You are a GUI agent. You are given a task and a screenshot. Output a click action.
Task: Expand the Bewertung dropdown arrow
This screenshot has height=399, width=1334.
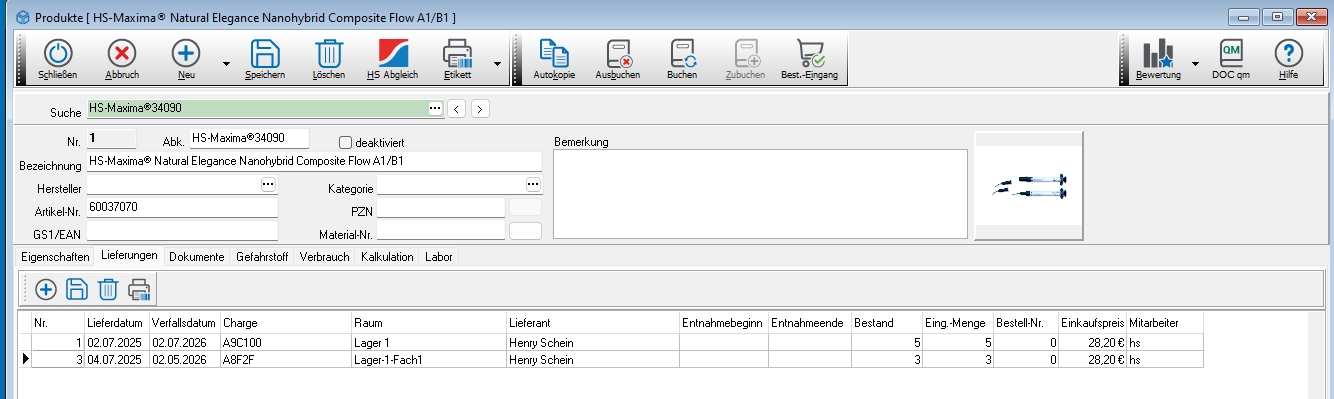pos(1195,63)
